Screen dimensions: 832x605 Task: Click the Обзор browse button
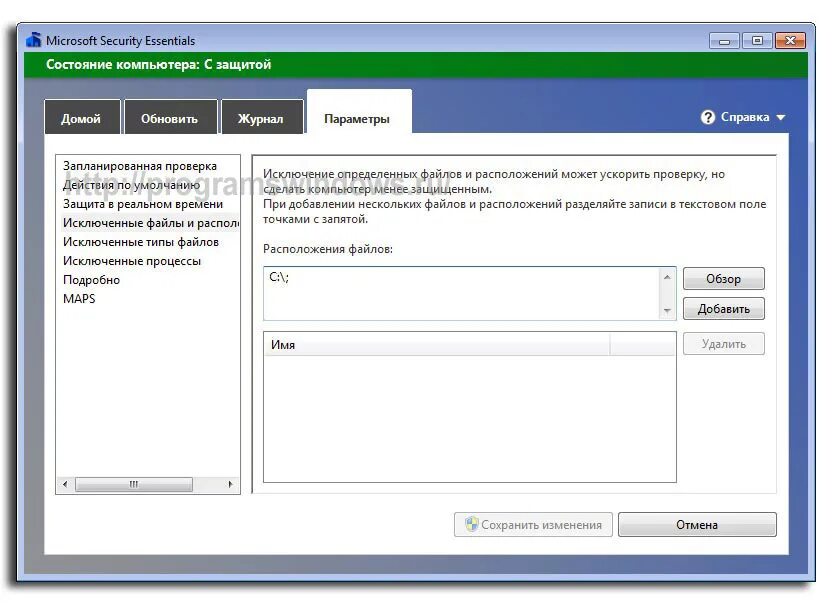[x=723, y=279]
